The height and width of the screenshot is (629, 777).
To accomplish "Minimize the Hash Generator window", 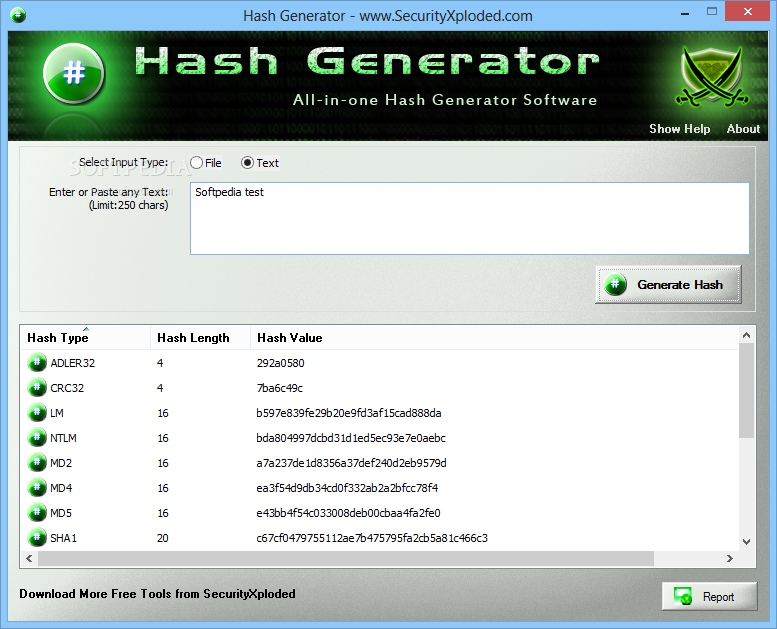I will coord(685,12).
